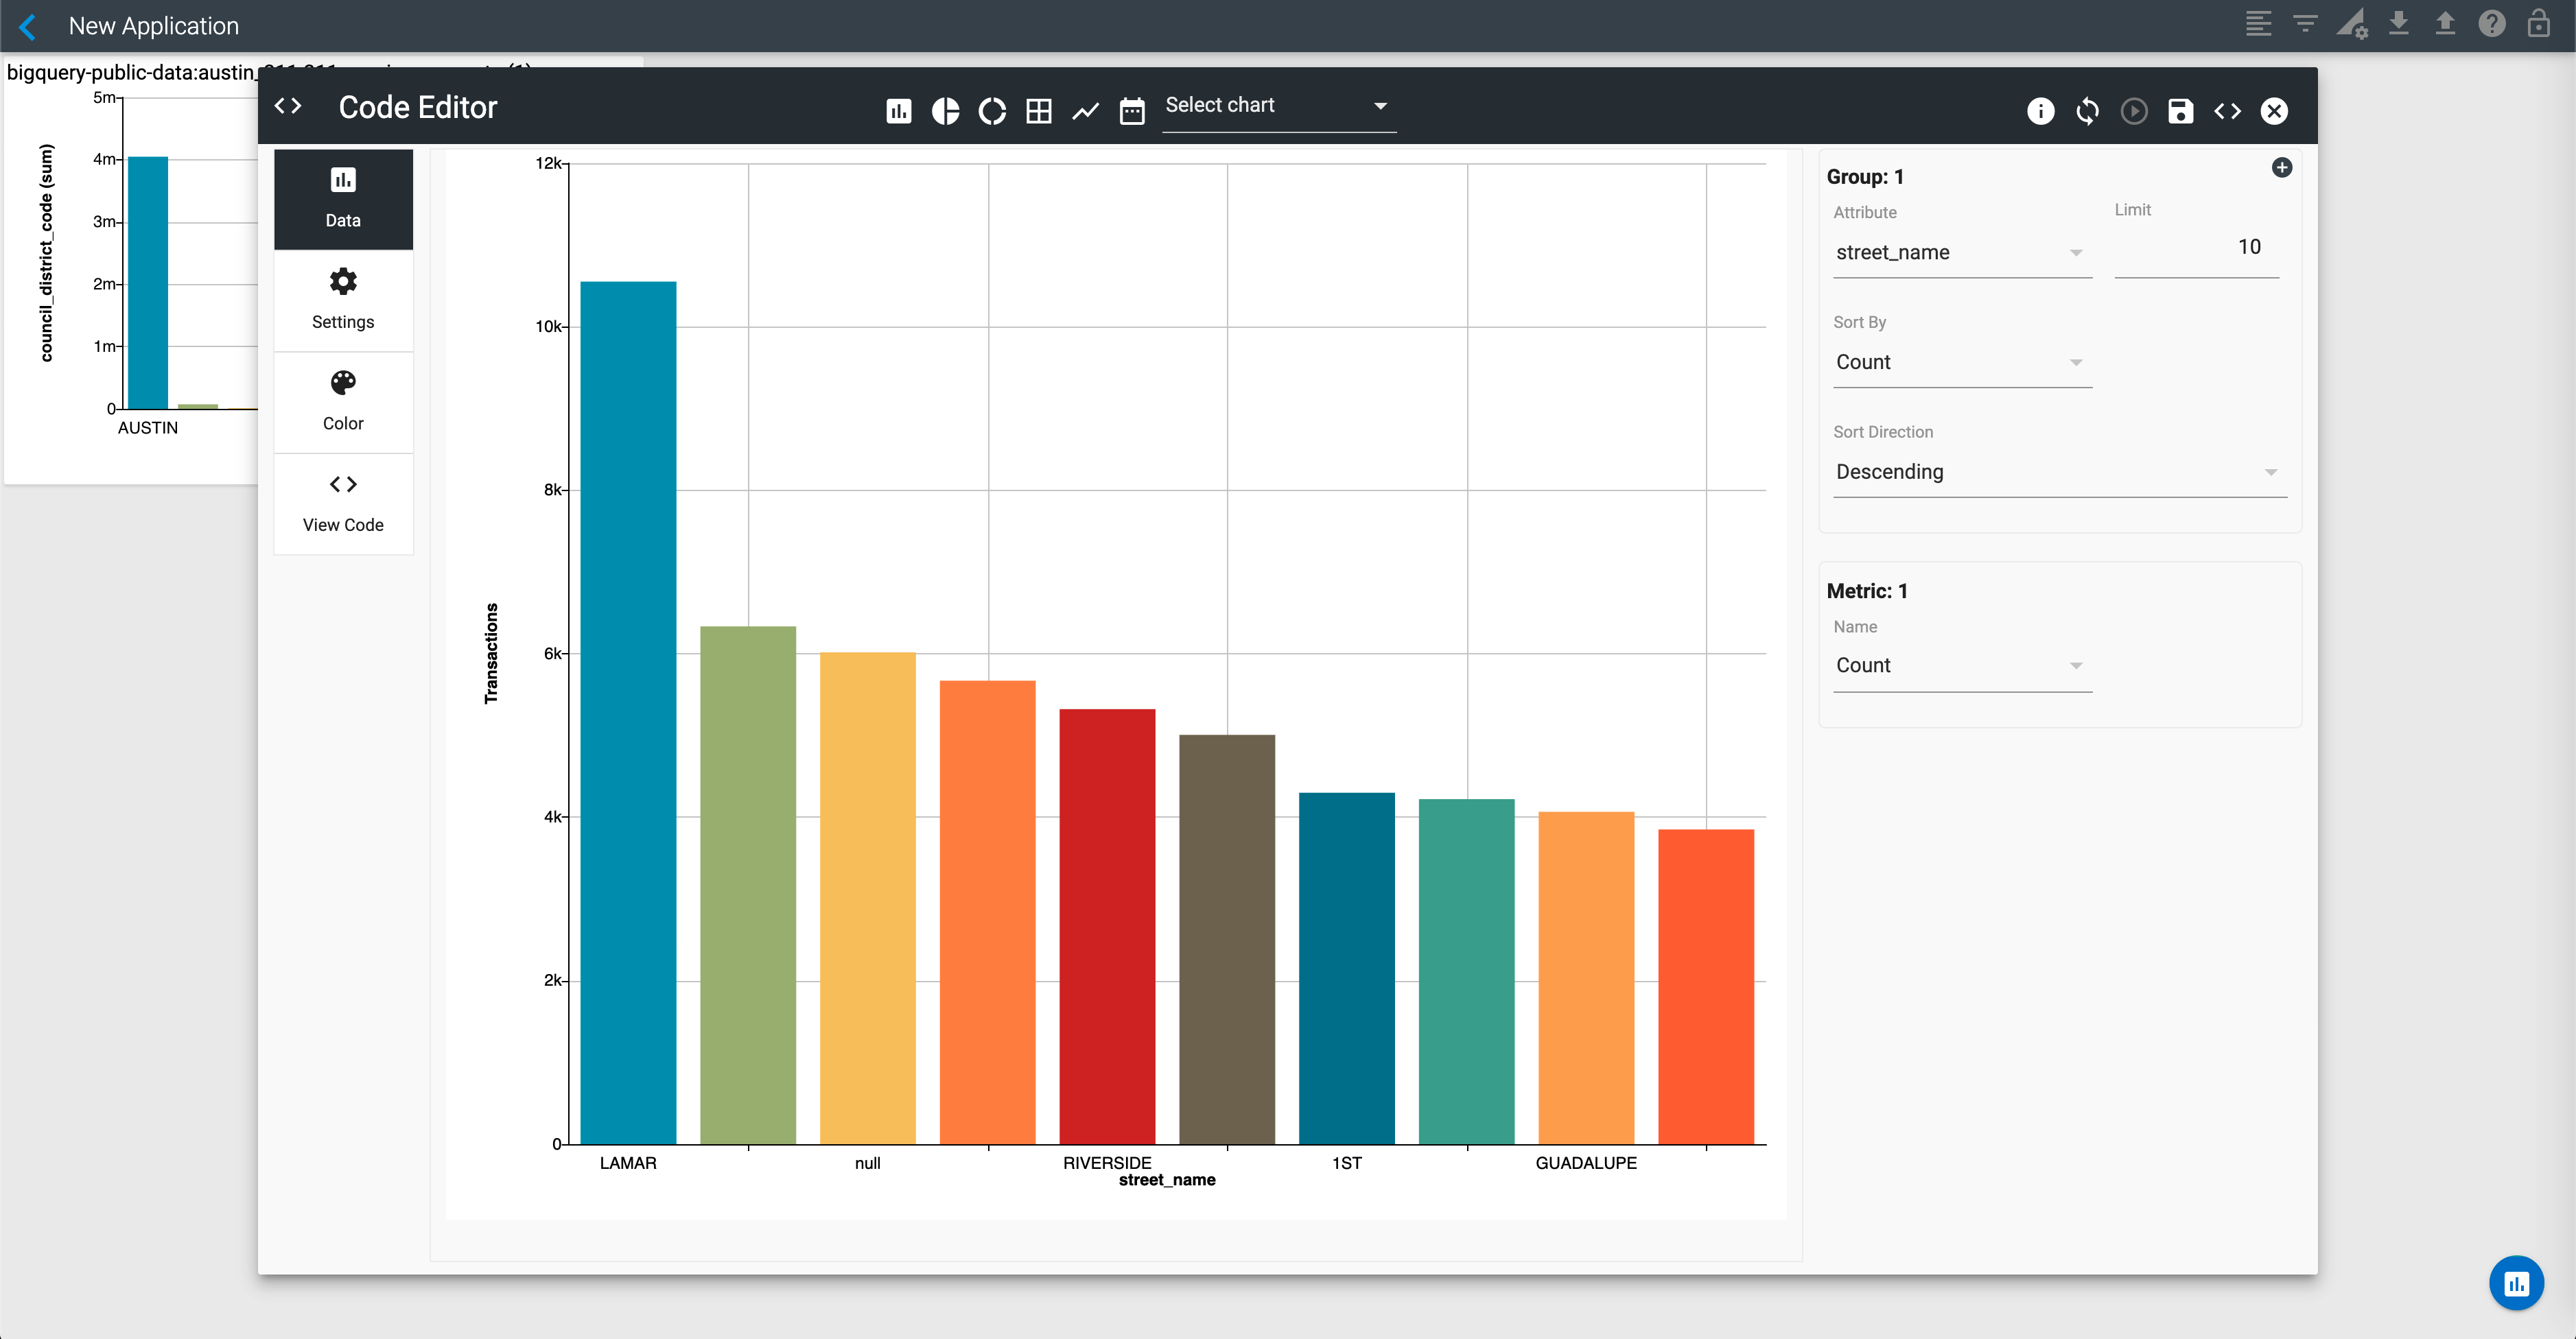
Task: Open the Select chart dropdown
Action: (1278, 106)
